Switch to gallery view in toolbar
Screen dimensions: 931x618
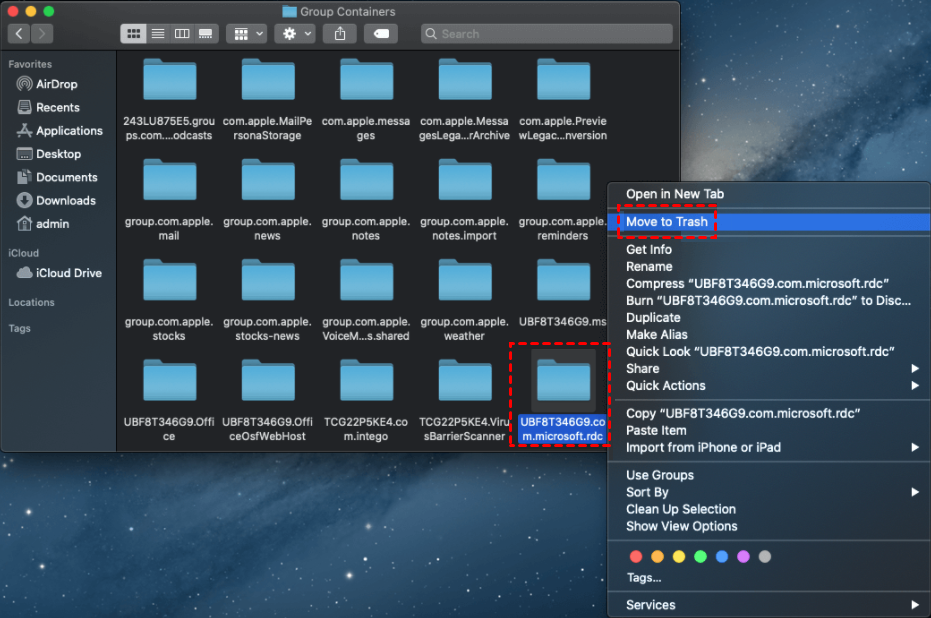click(x=206, y=34)
